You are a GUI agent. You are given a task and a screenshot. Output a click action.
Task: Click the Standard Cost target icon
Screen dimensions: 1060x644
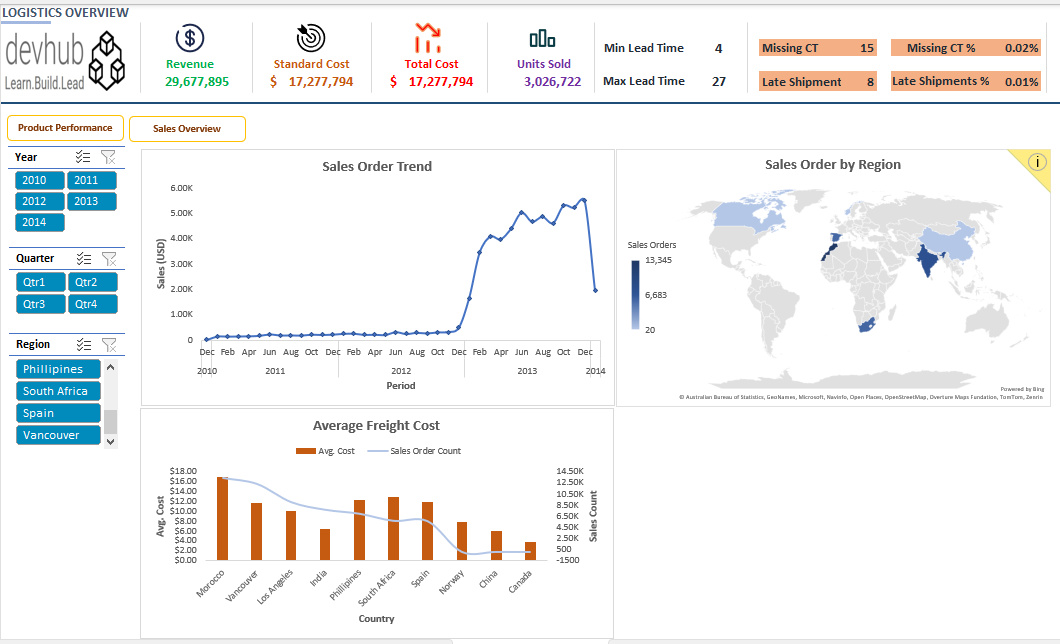click(311, 38)
